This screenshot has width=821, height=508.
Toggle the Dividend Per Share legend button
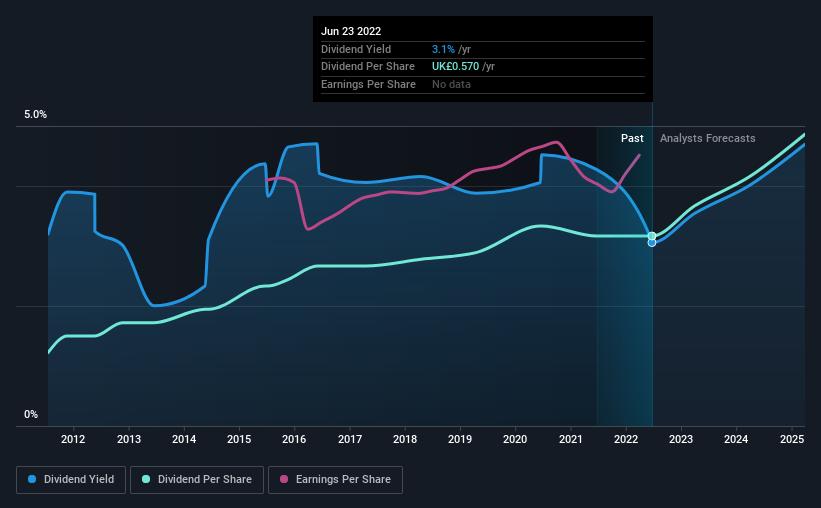pos(197,480)
